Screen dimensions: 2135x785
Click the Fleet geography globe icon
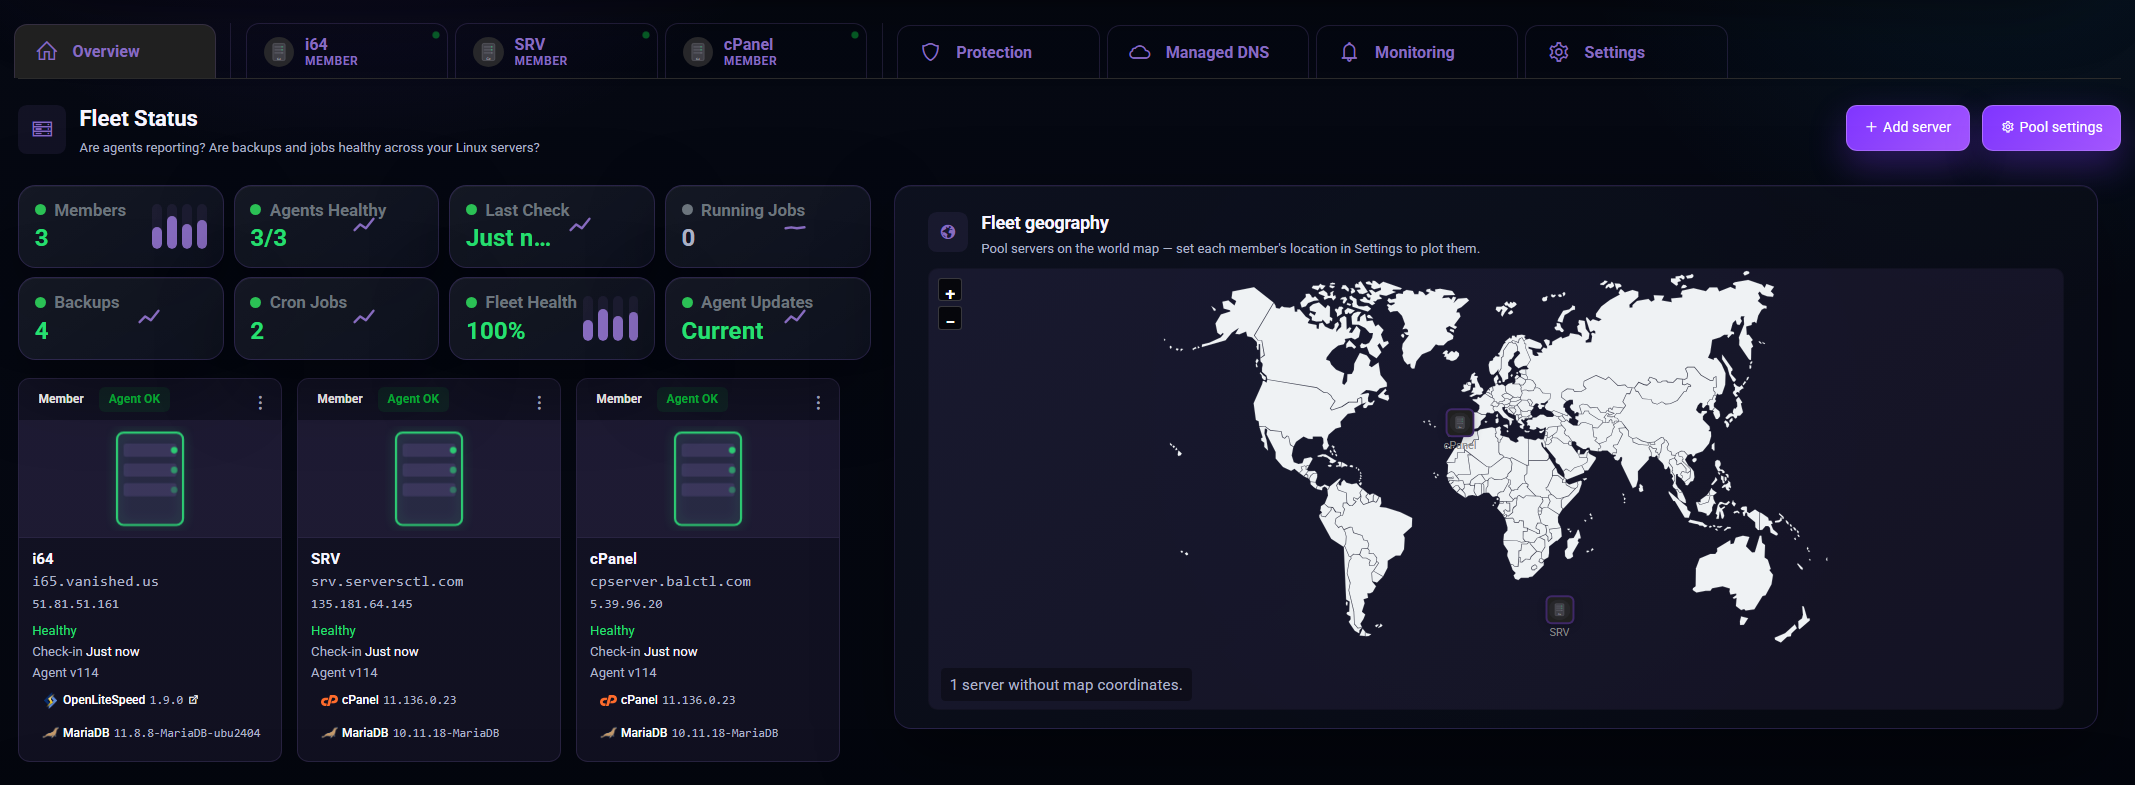(x=948, y=232)
